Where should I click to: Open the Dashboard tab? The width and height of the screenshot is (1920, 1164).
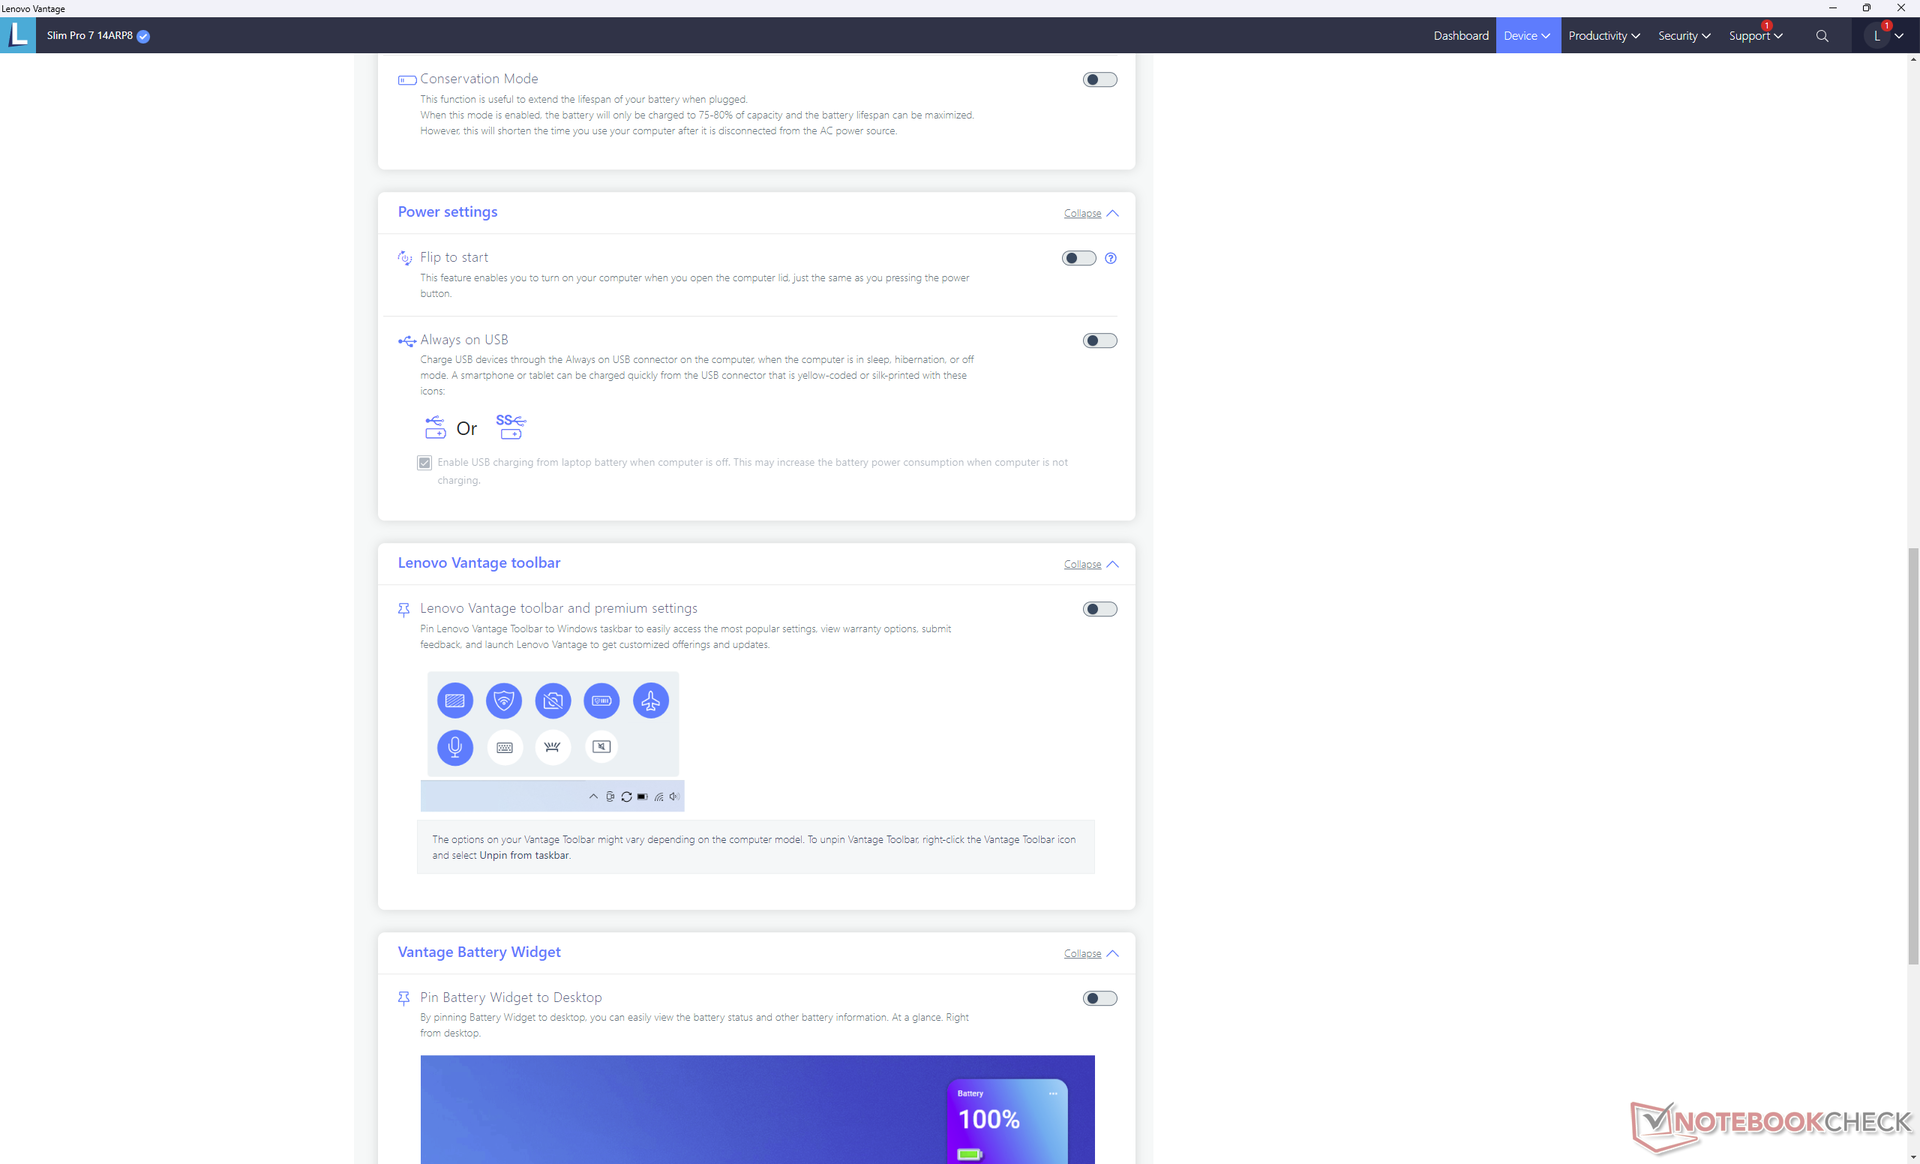pyautogui.click(x=1460, y=36)
